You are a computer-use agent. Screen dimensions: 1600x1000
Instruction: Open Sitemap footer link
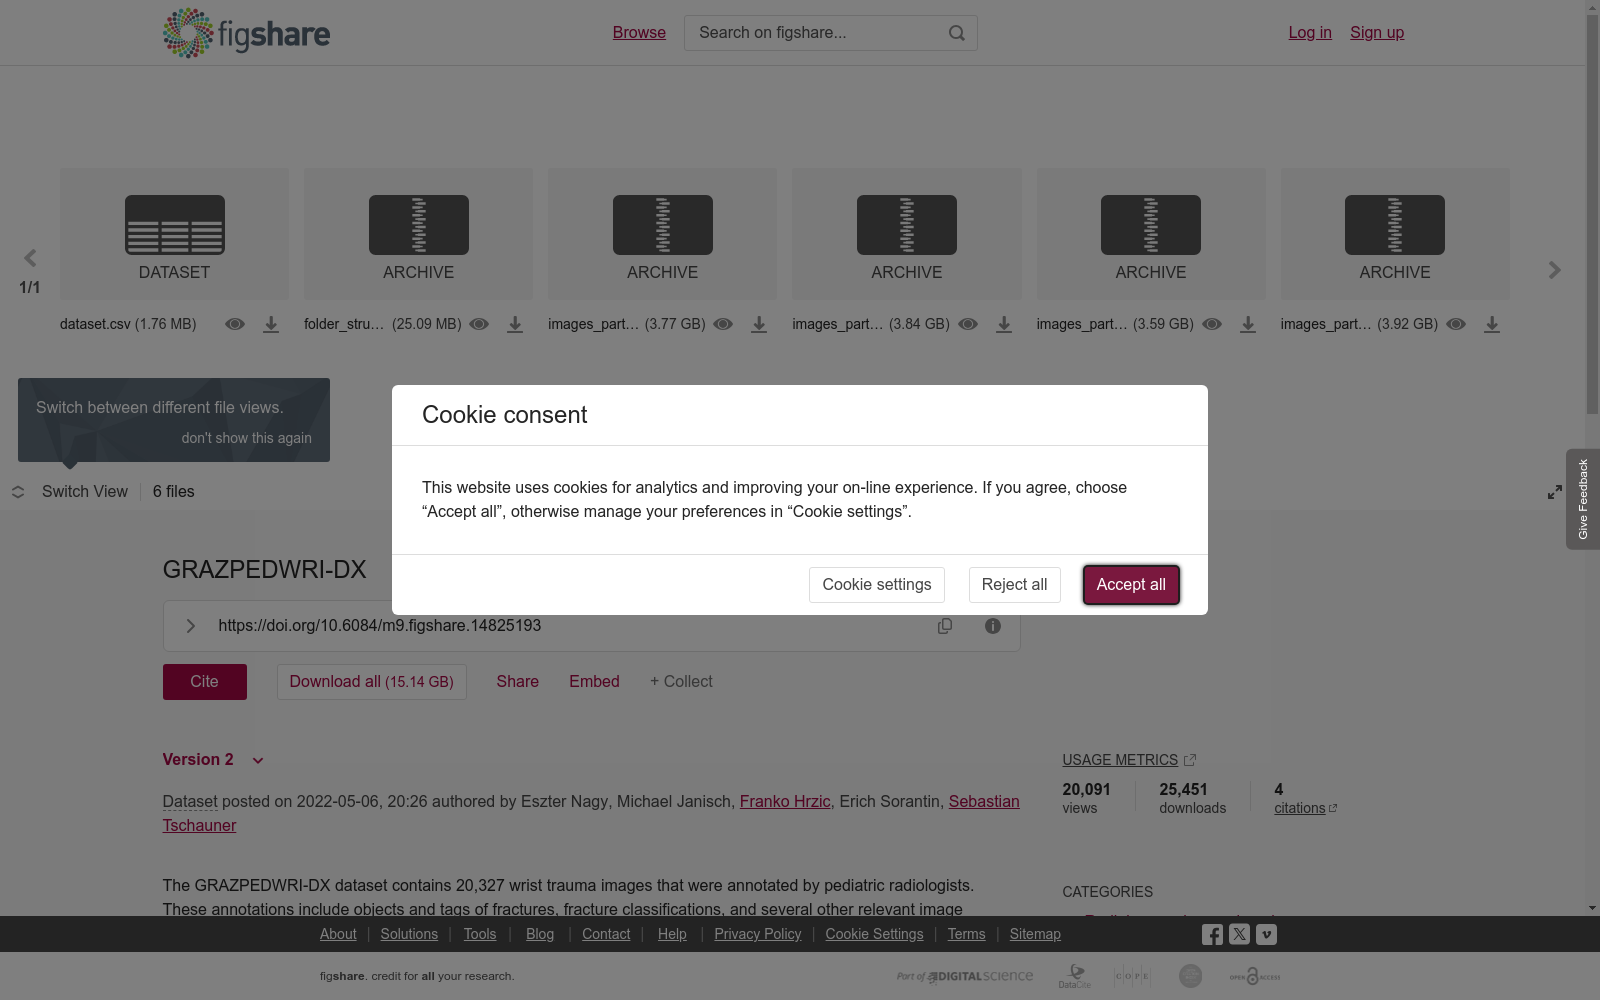click(x=1035, y=934)
